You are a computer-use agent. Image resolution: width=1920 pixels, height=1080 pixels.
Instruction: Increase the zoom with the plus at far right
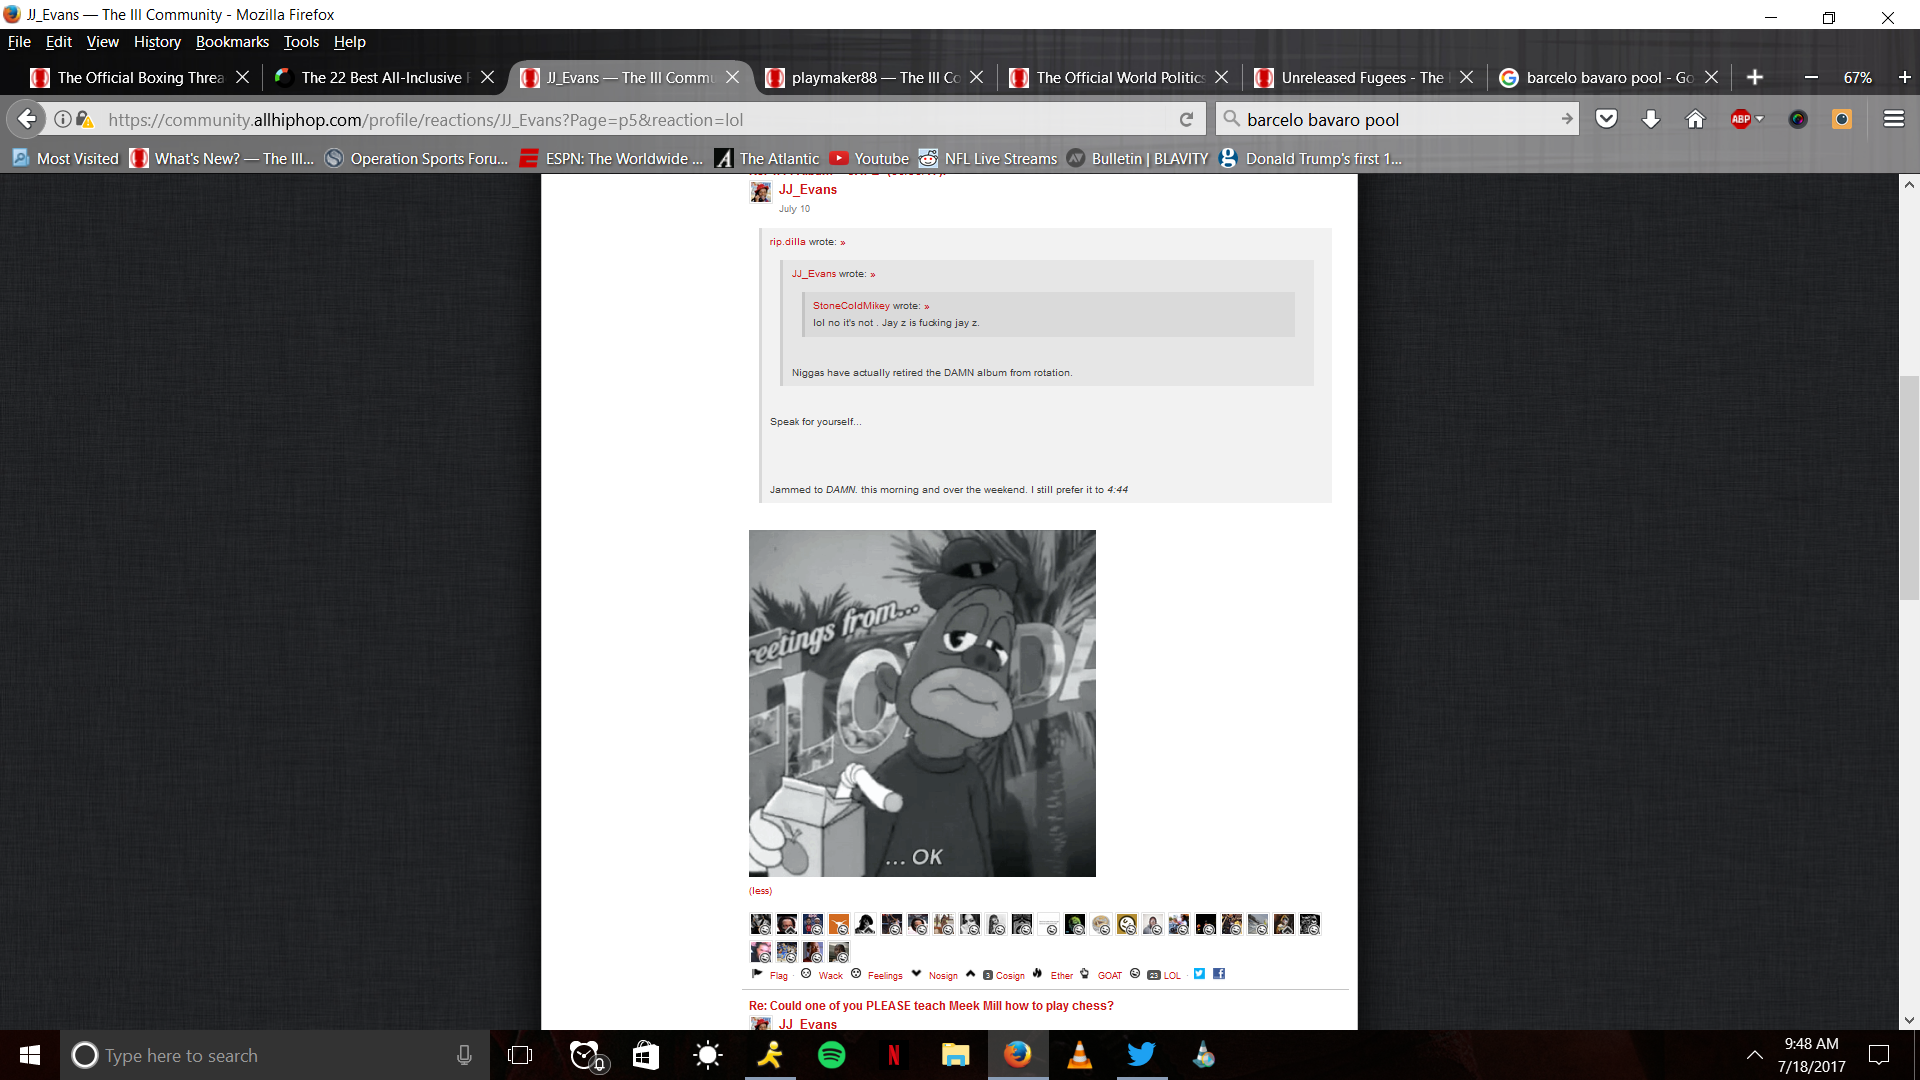[x=1904, y=77]
